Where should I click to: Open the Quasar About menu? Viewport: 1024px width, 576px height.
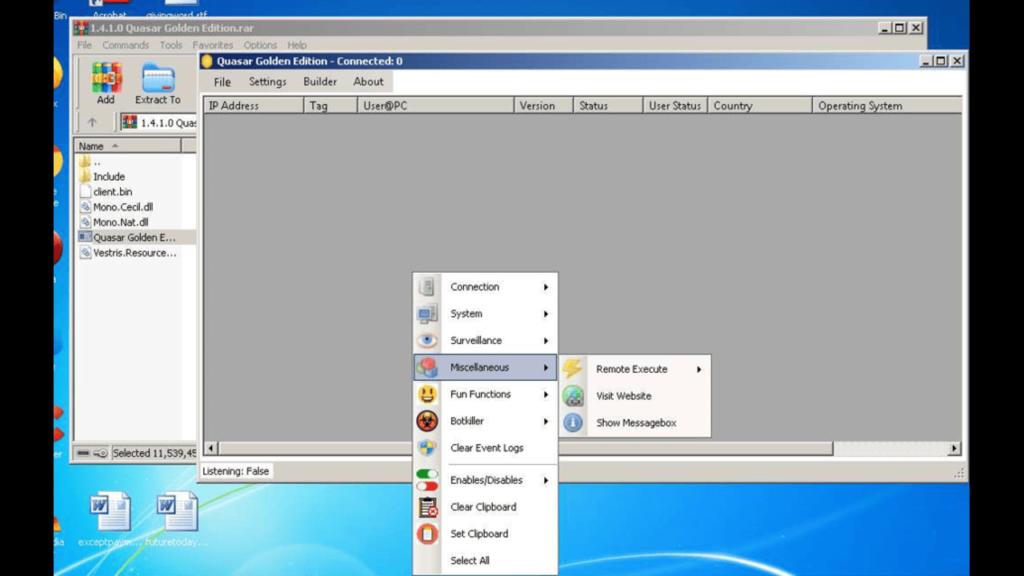tap(368, 82)
